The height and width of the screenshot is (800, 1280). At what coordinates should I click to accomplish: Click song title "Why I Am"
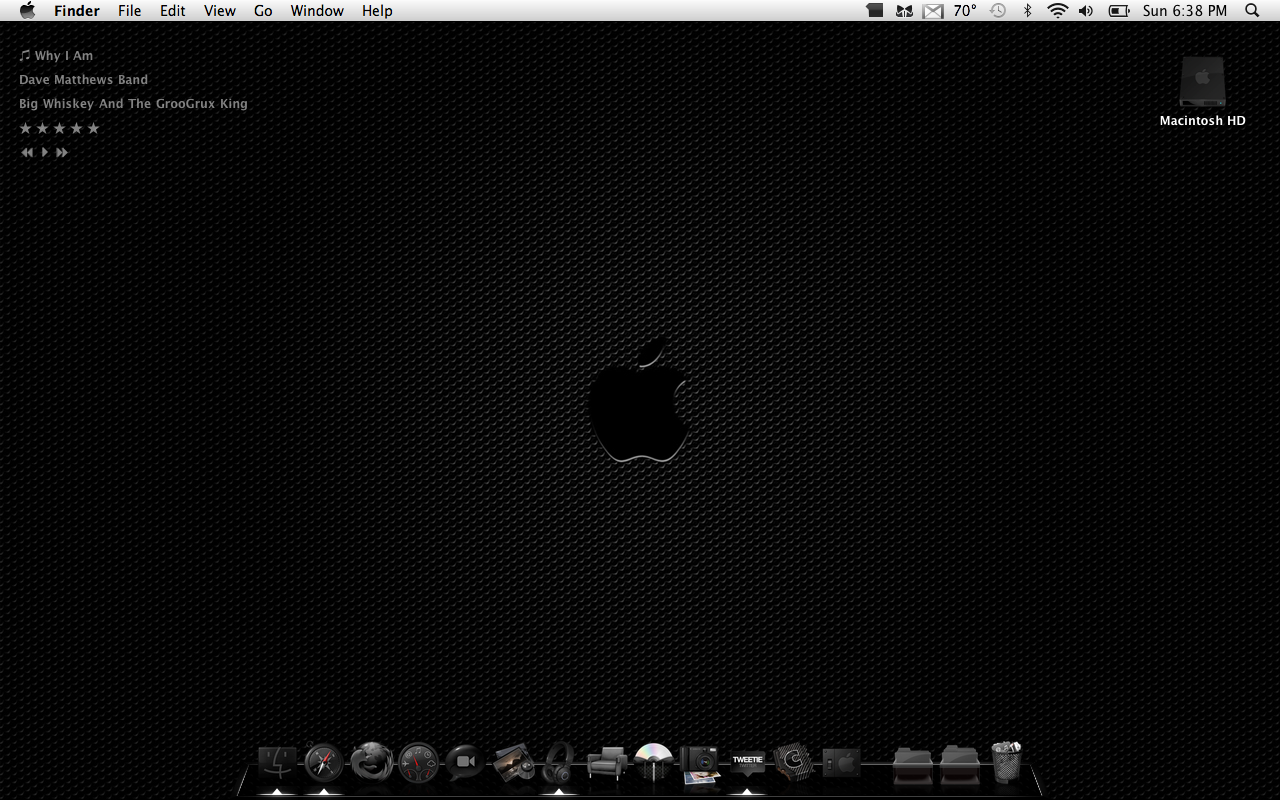[64, 56]
